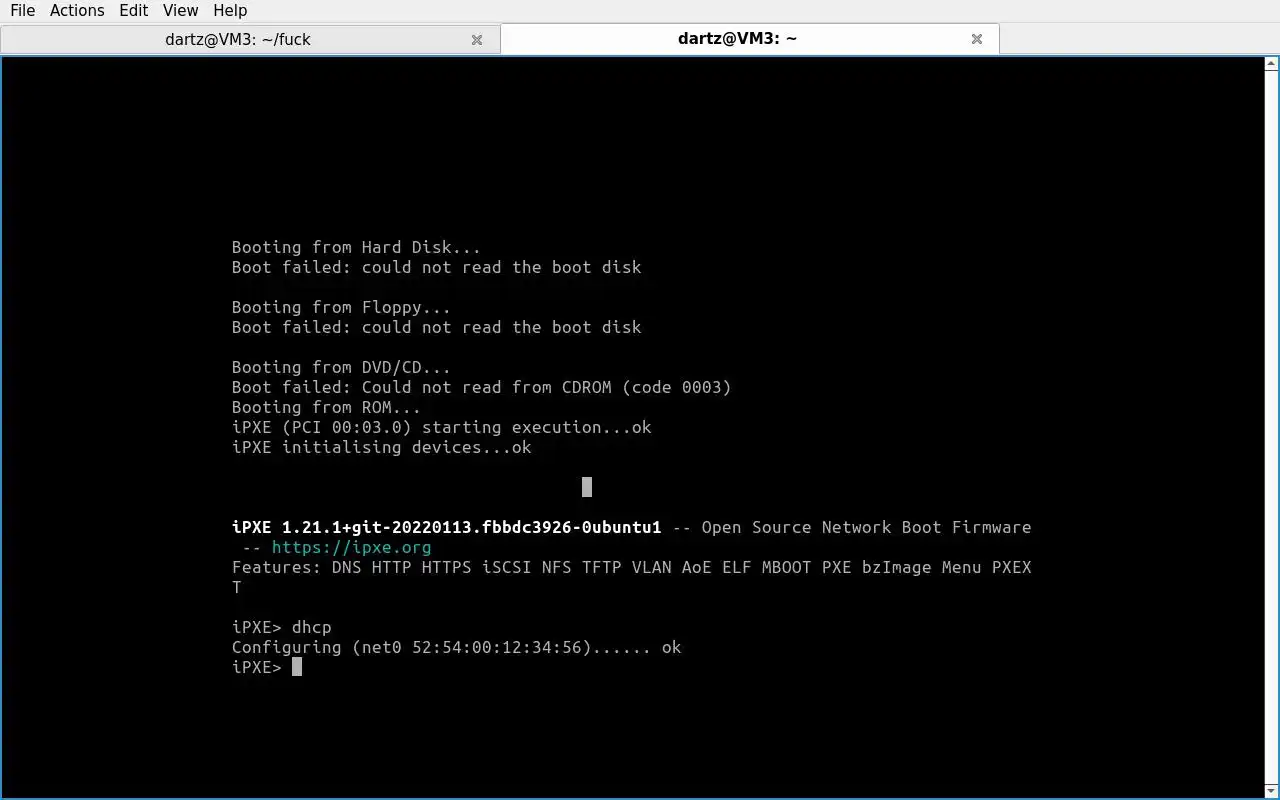Click the 'starting execution...ok' line
Viewport: 1280px width, 800px height.
pos(441,427)
